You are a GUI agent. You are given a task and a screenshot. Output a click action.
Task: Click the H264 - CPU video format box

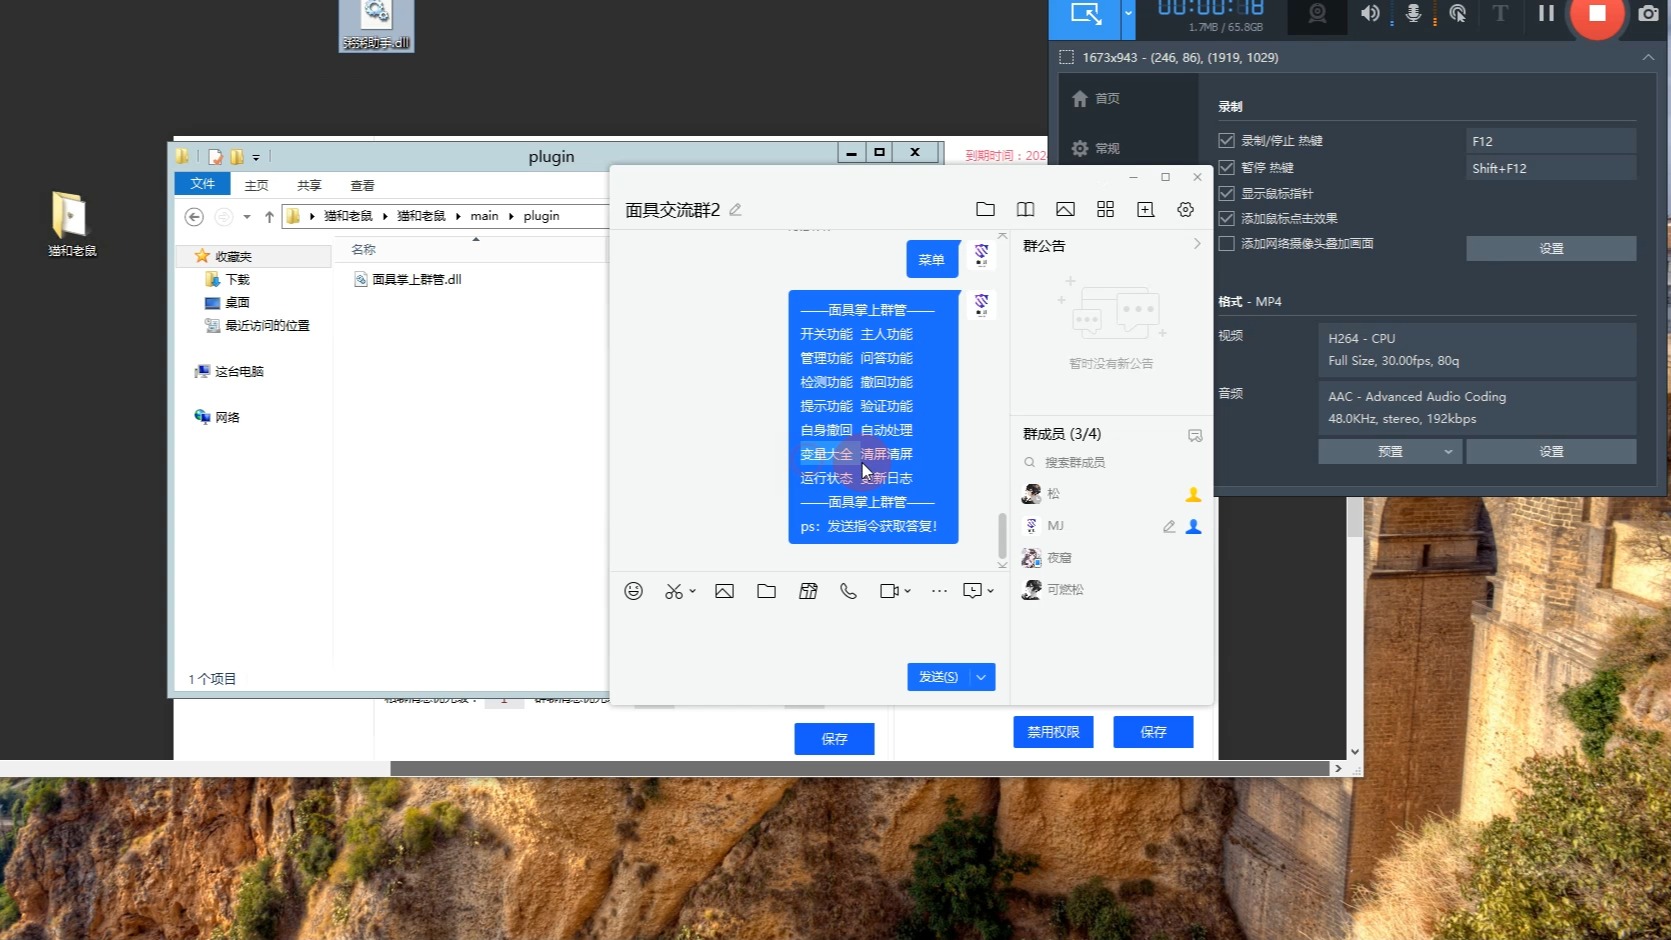coord(1477,349)
